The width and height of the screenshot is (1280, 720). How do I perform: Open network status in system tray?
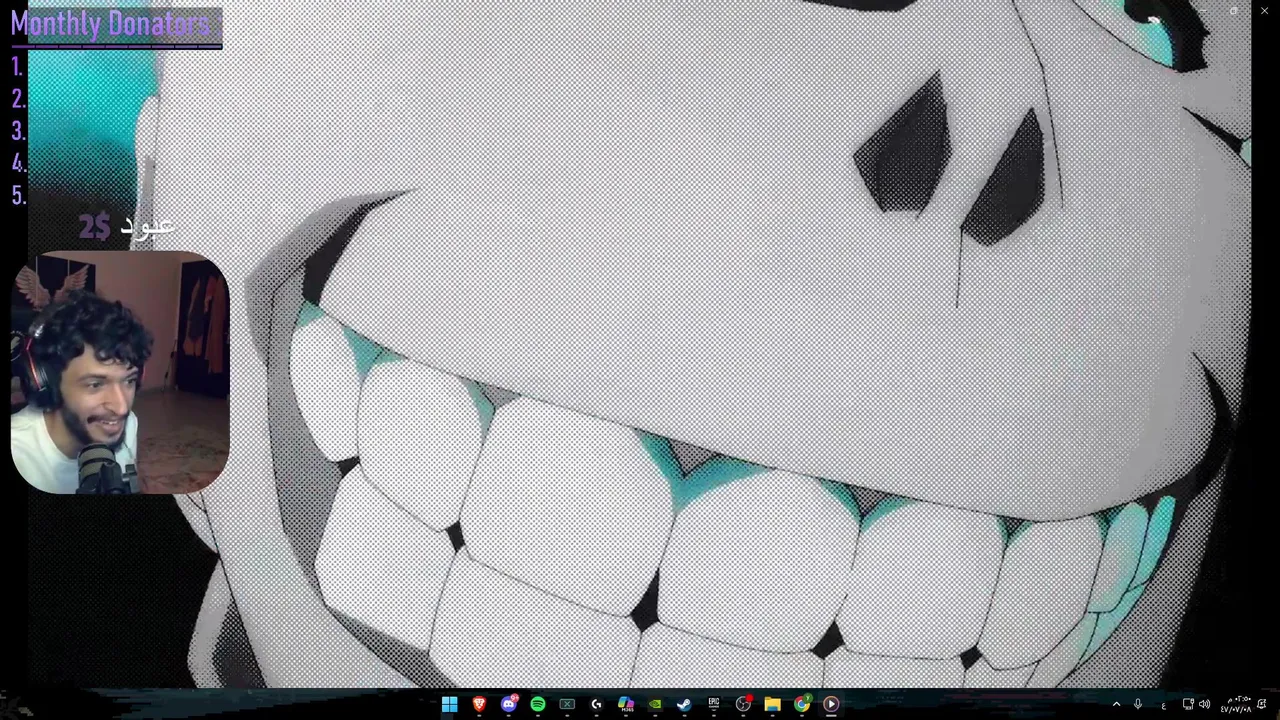(1188, 704)
